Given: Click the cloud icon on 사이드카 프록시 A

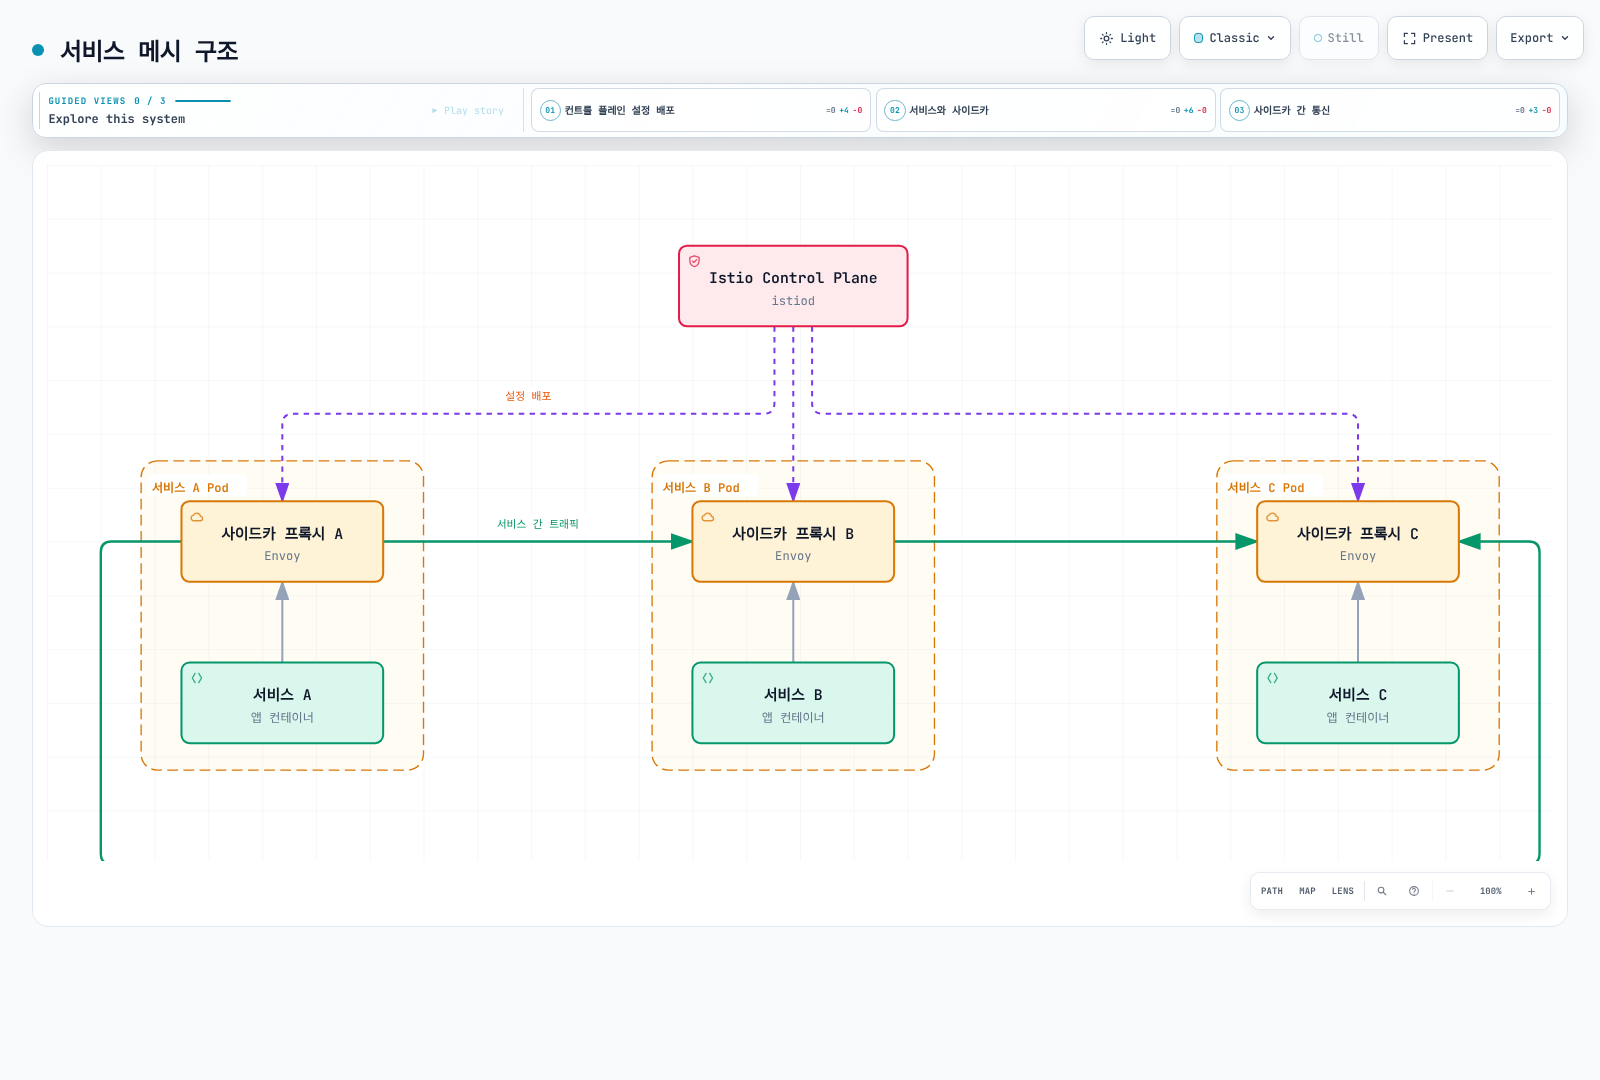Looking at the screenshot, I should pyautogui.click(x=197, y=517).
